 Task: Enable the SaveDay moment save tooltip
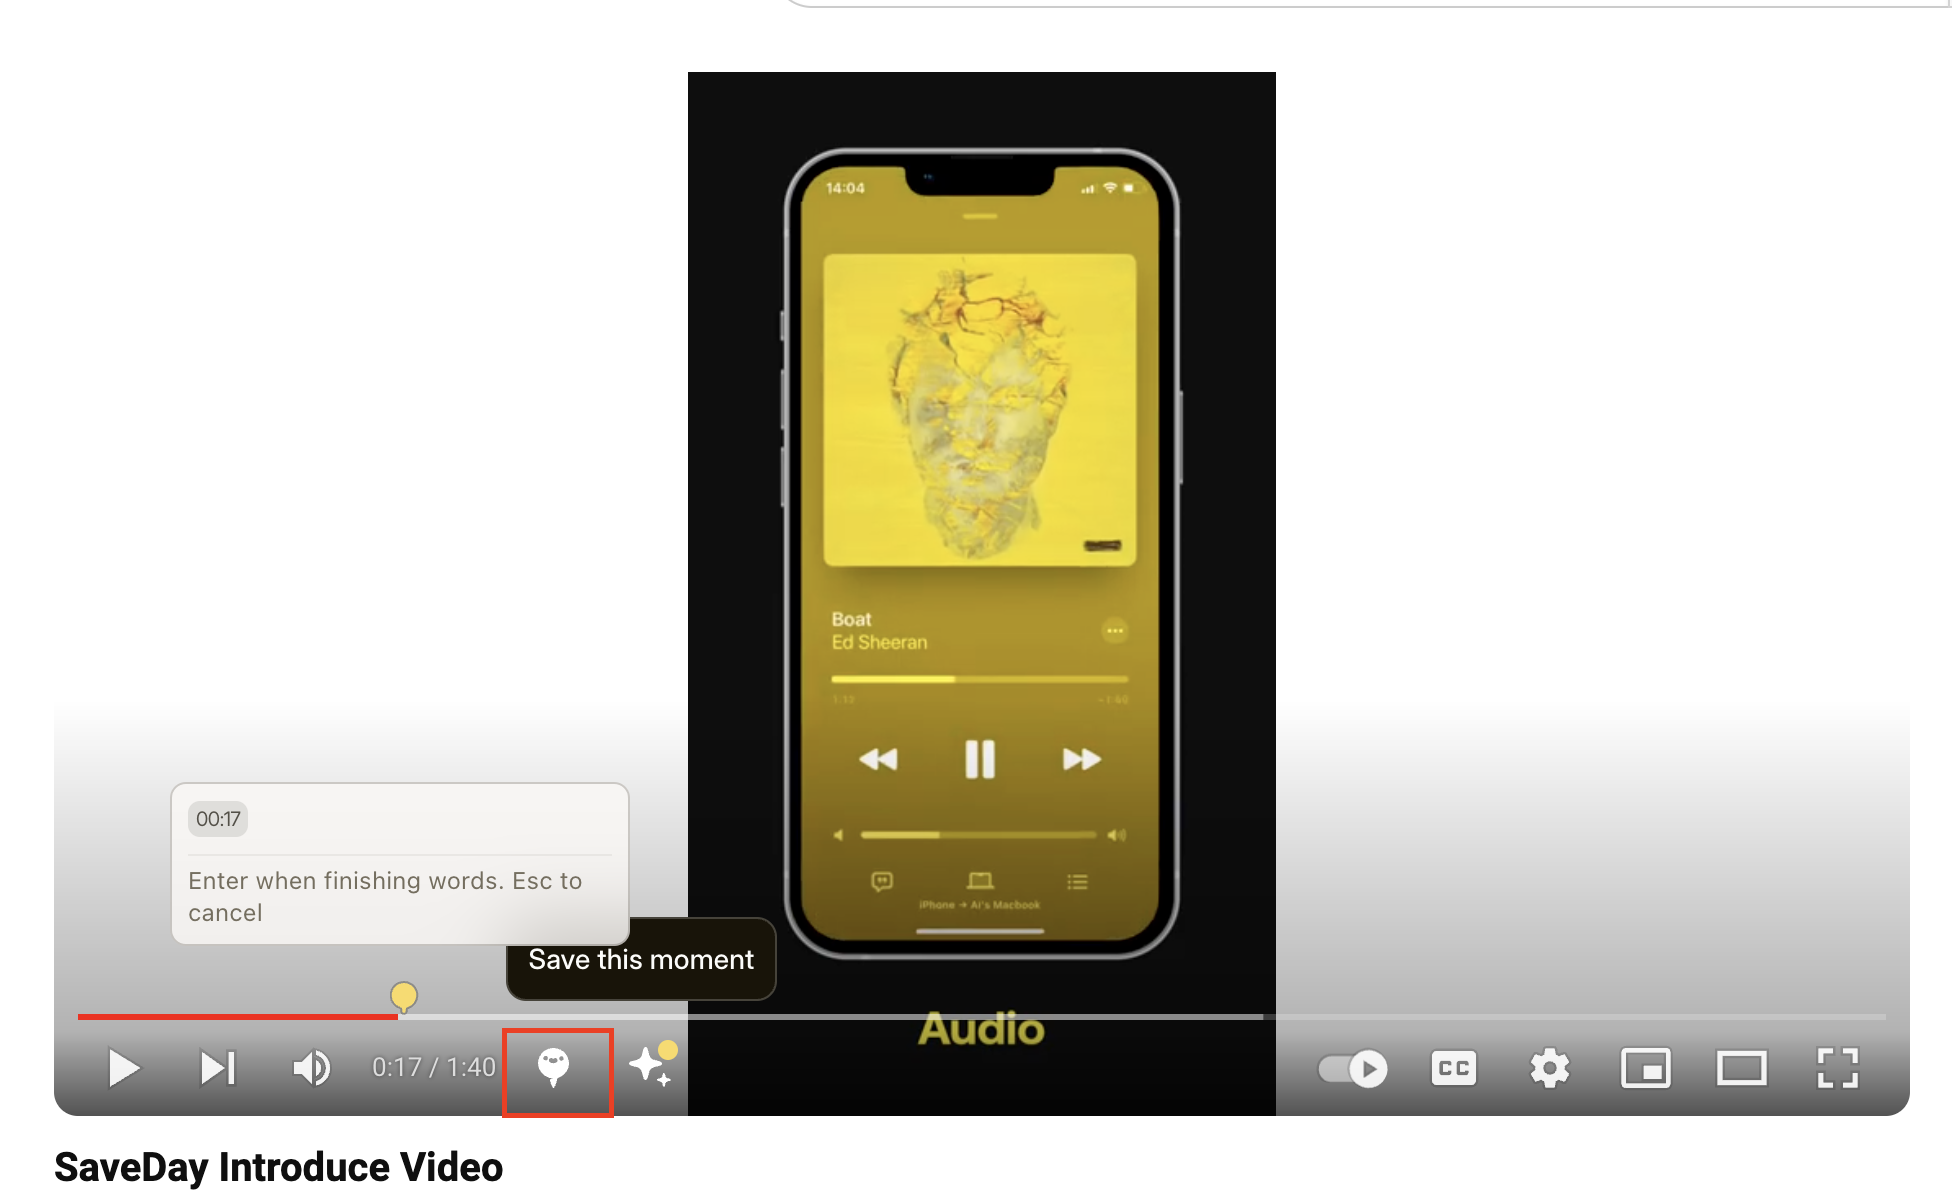click(x=556, y=1068)
